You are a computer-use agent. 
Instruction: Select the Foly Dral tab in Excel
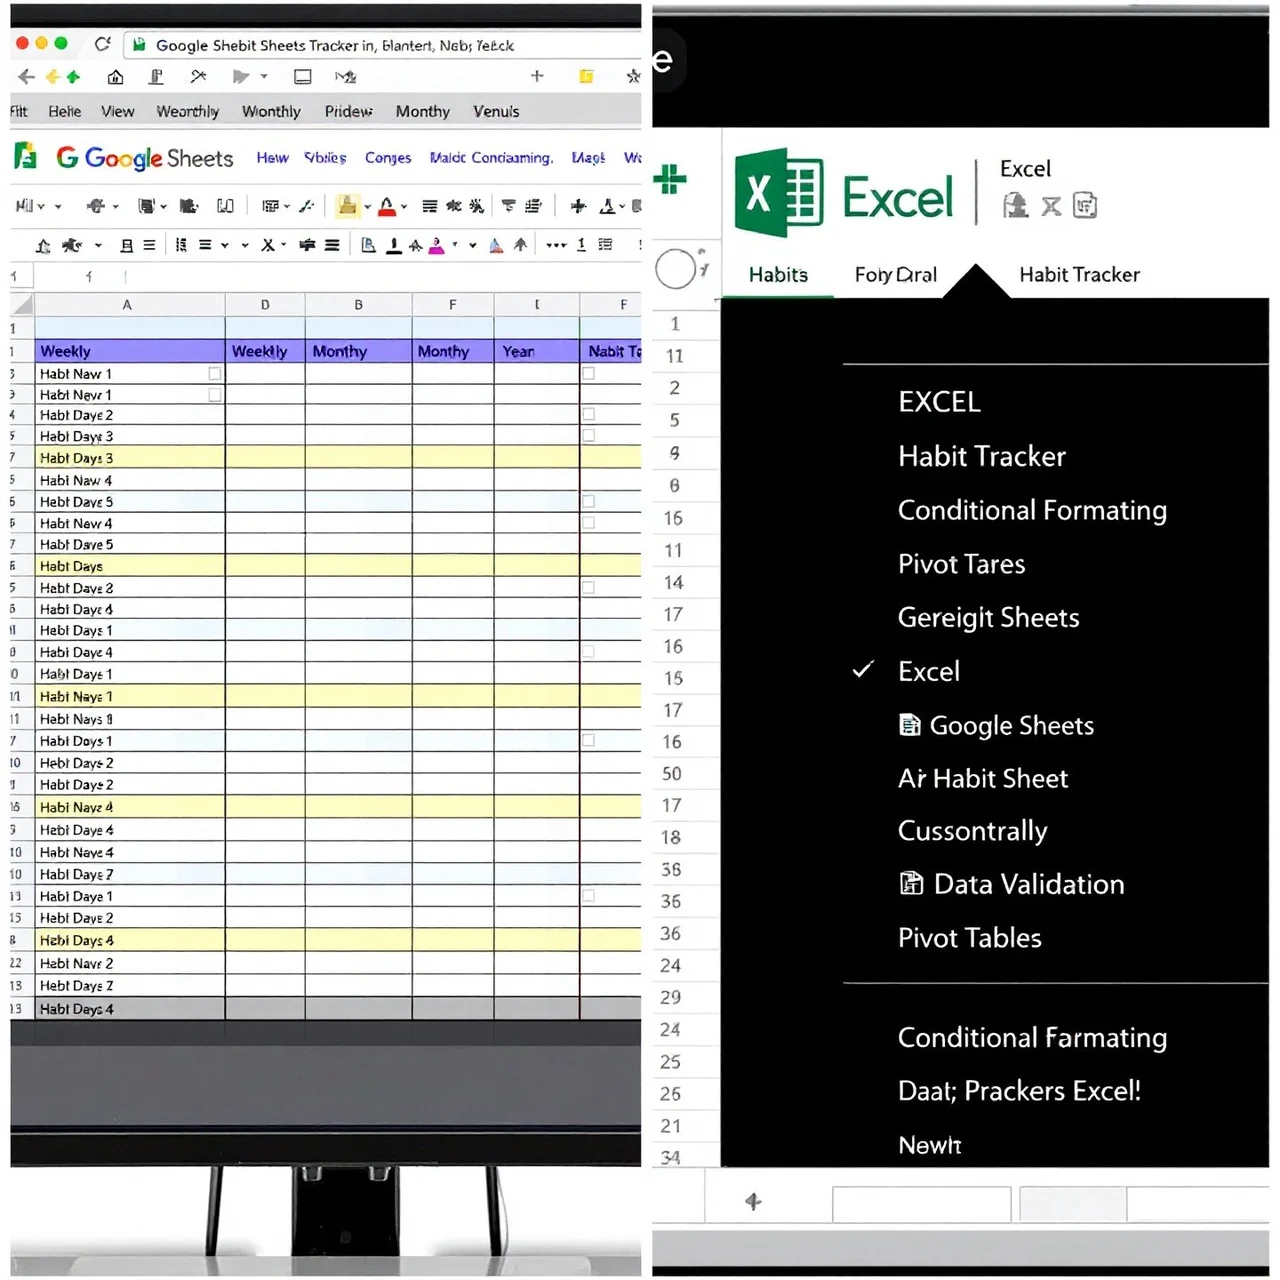[896, 274]
